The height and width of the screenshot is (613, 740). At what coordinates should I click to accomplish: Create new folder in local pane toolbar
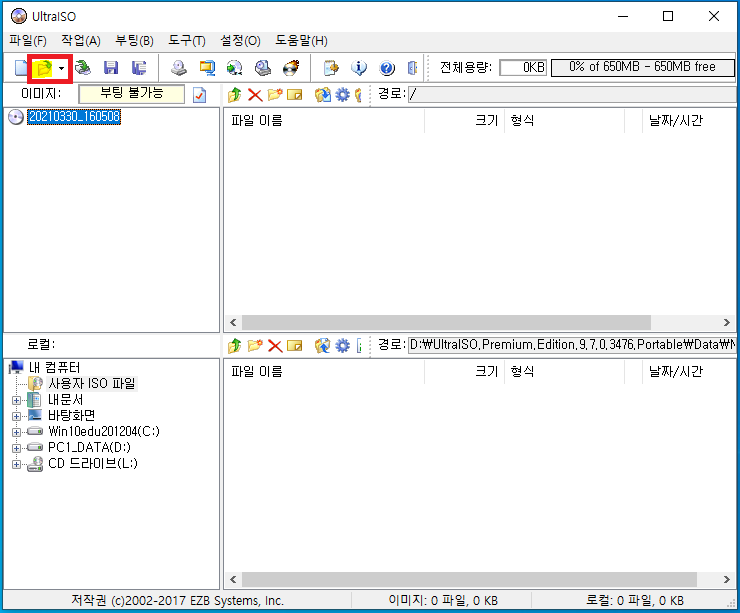[255, 346]
